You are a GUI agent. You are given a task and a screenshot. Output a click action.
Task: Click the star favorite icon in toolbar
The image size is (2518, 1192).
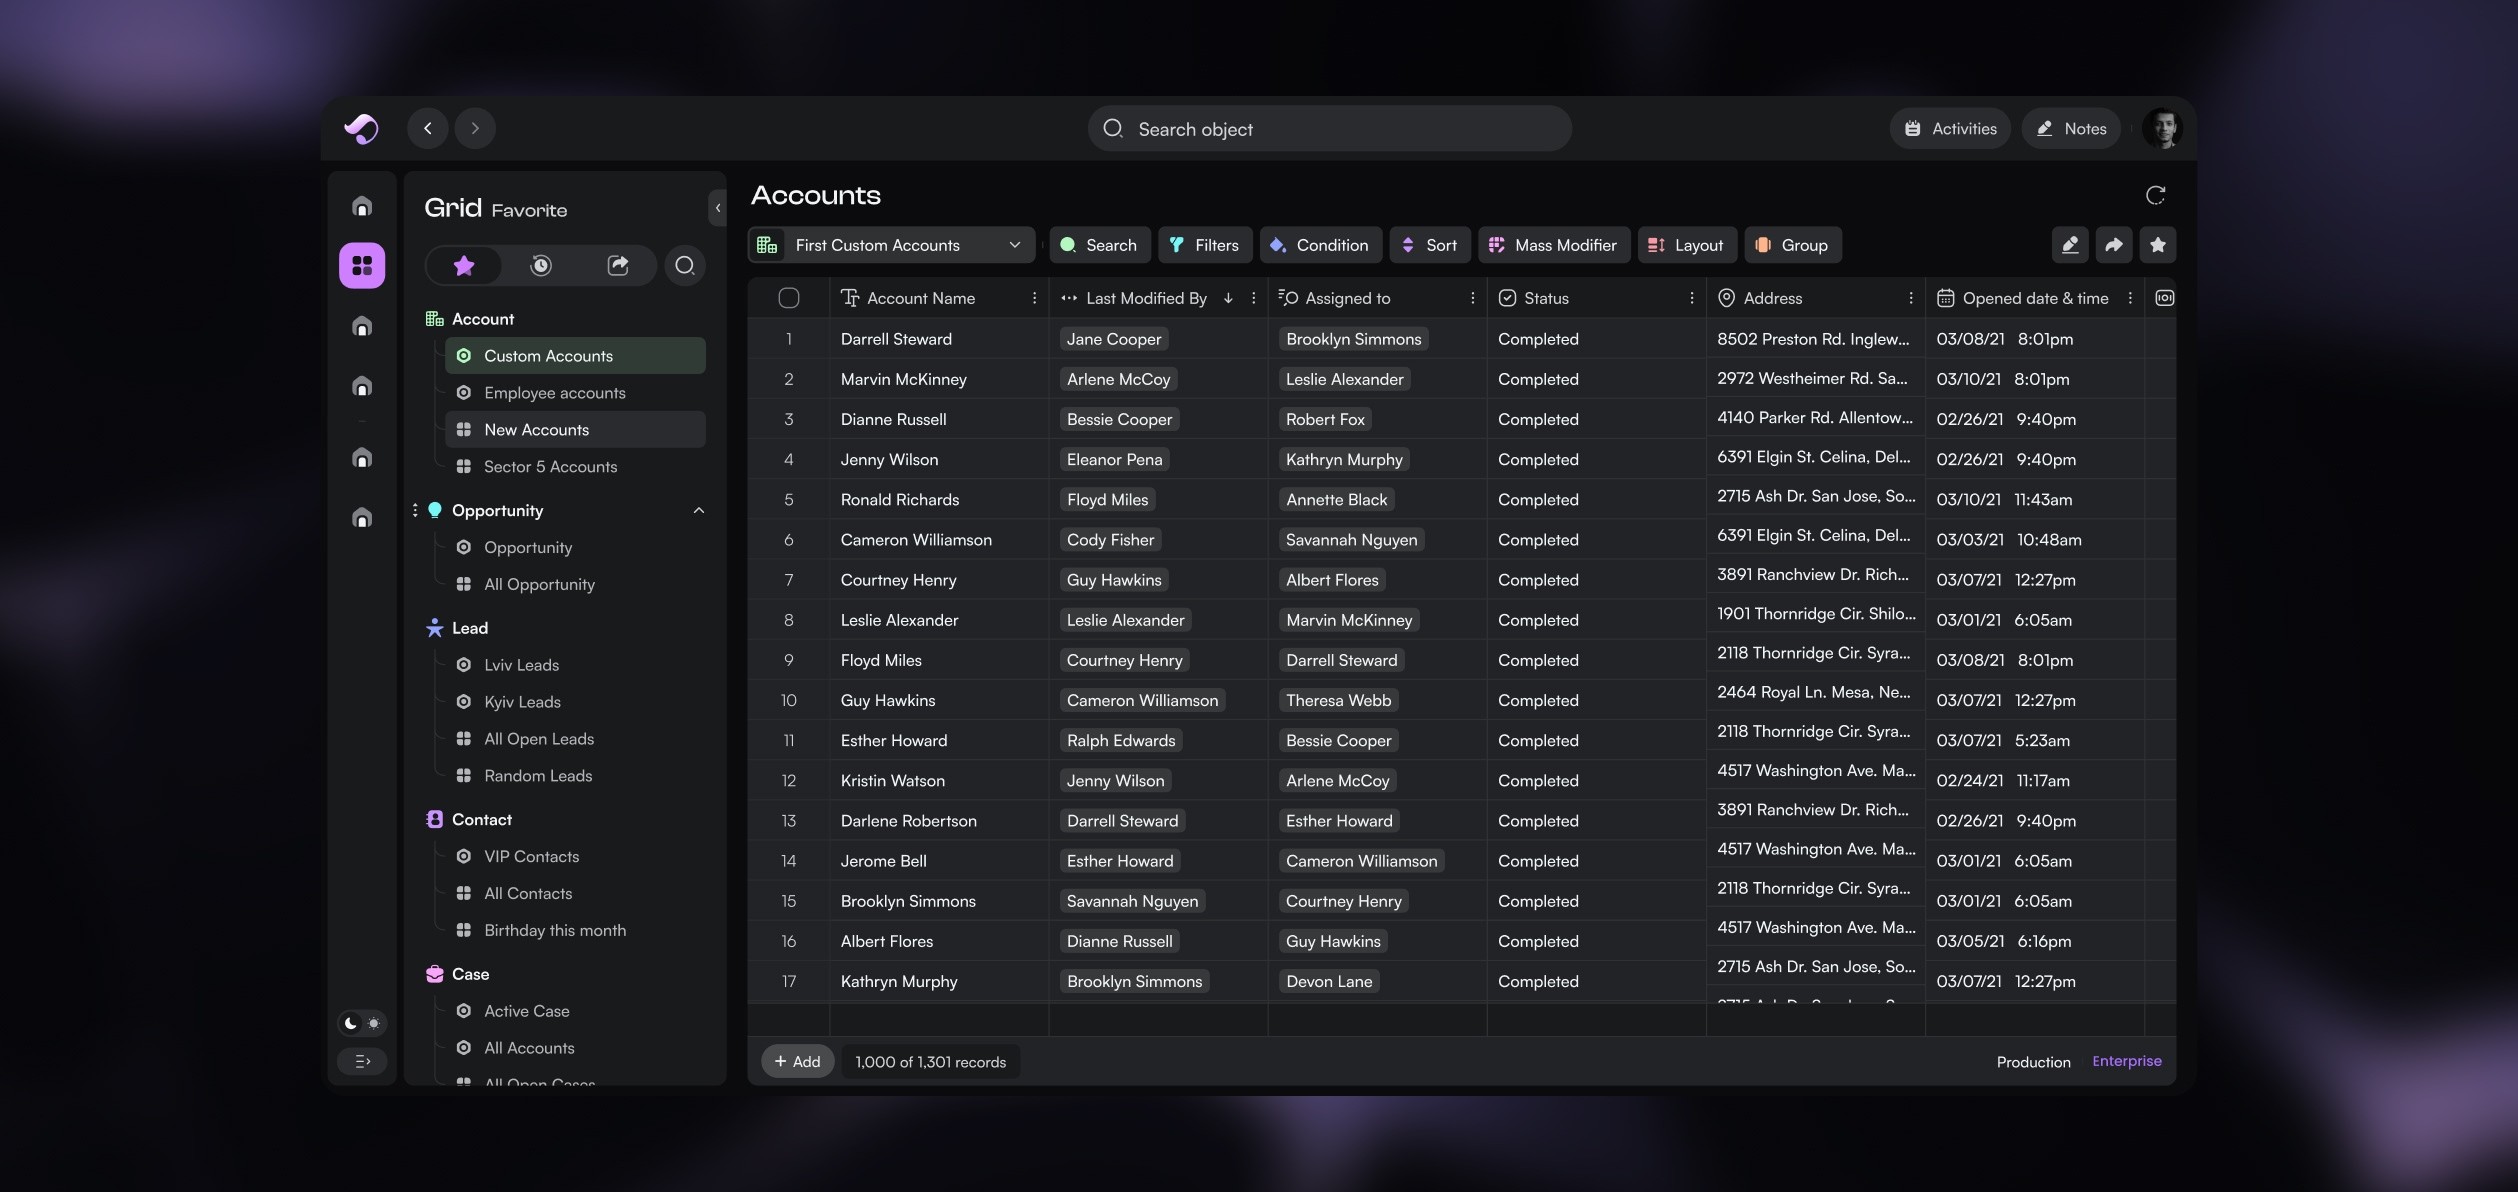click(2157, 245)
